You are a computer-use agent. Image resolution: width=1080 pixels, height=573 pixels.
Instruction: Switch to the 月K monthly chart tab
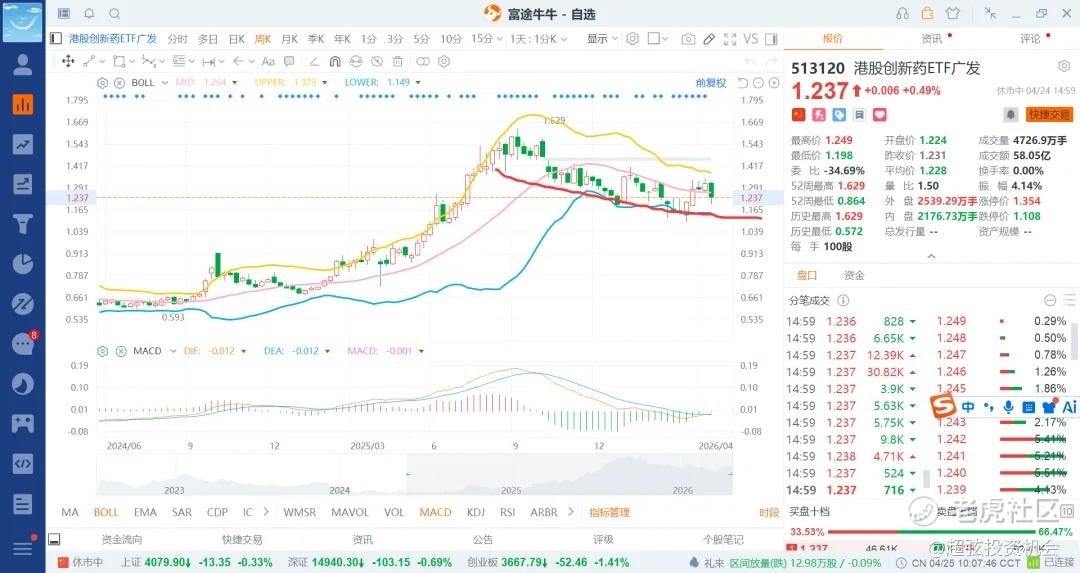coord(289,39)
